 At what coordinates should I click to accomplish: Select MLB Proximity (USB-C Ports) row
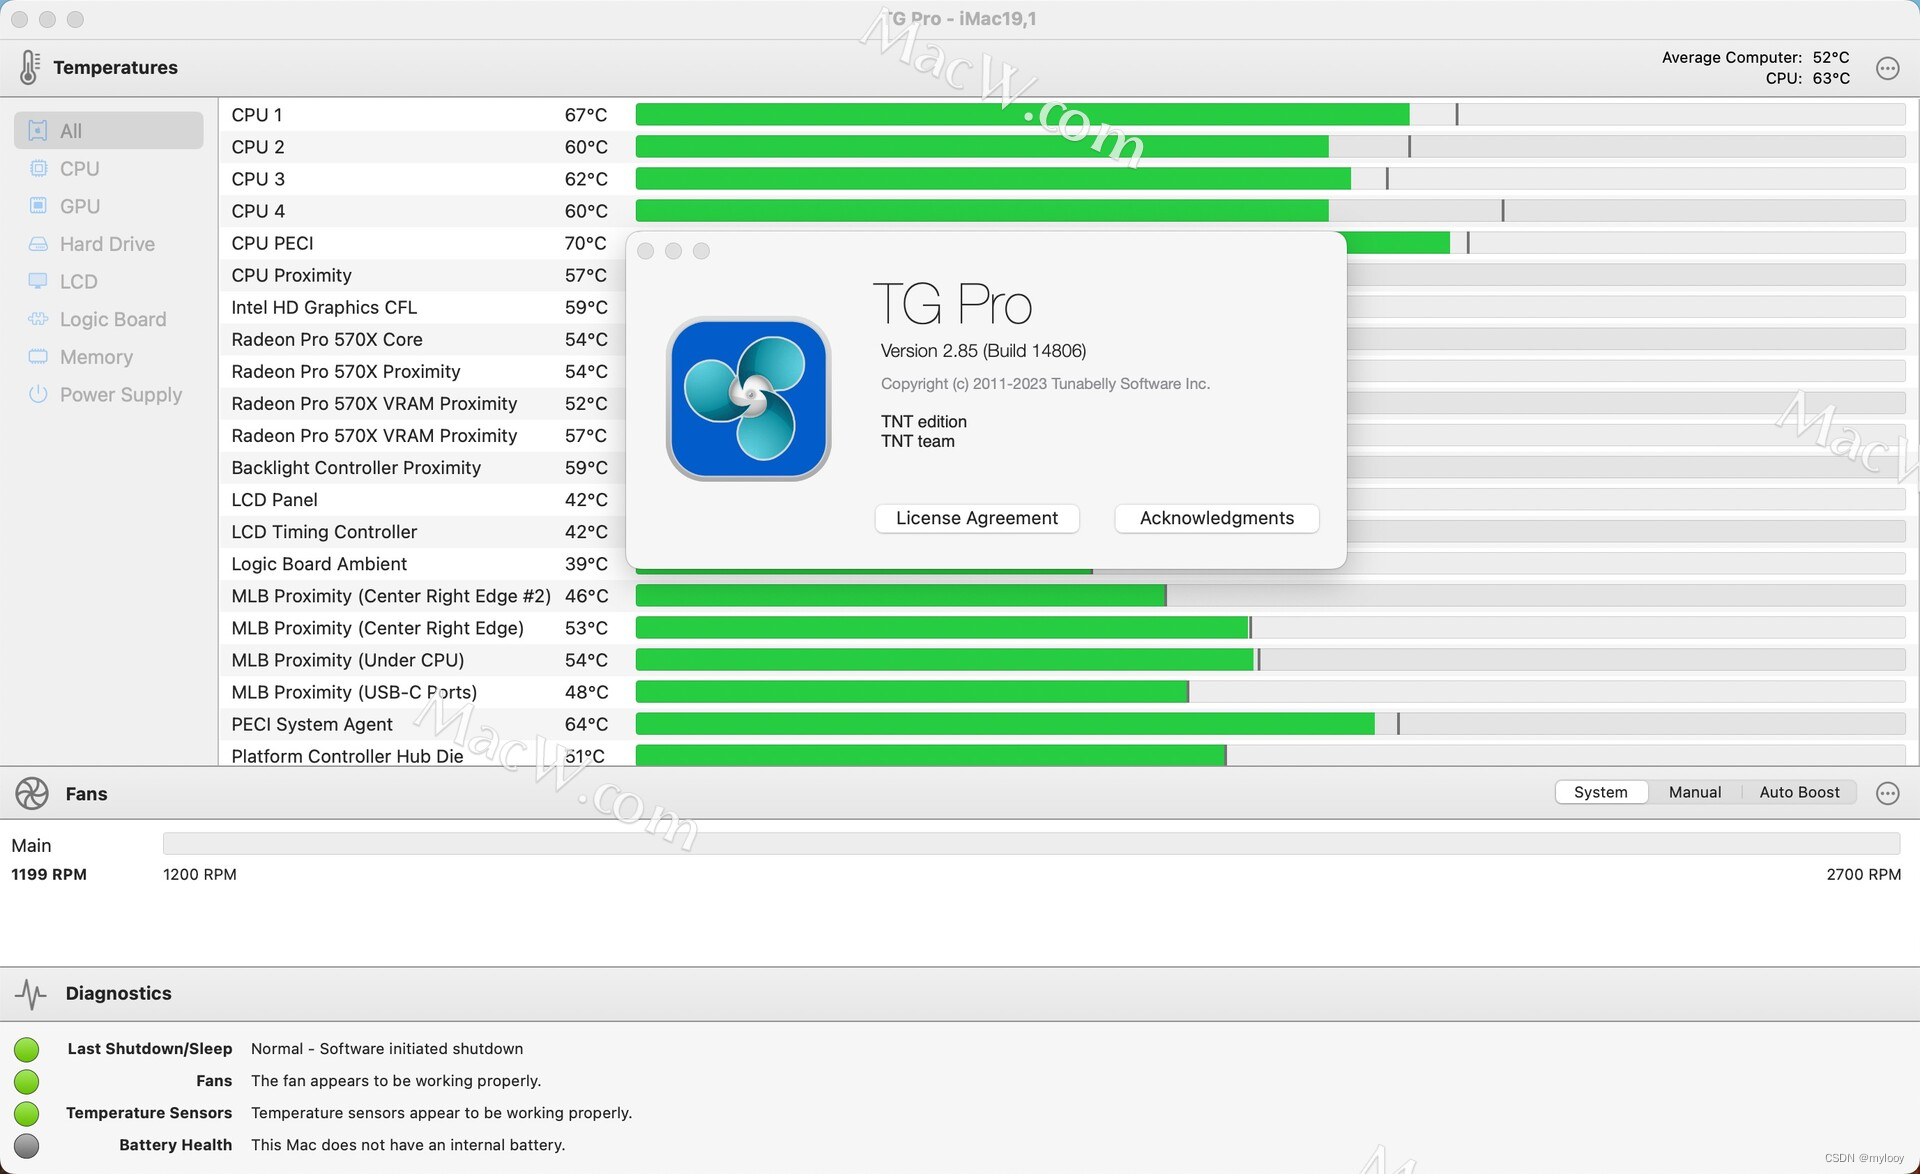1068,692
